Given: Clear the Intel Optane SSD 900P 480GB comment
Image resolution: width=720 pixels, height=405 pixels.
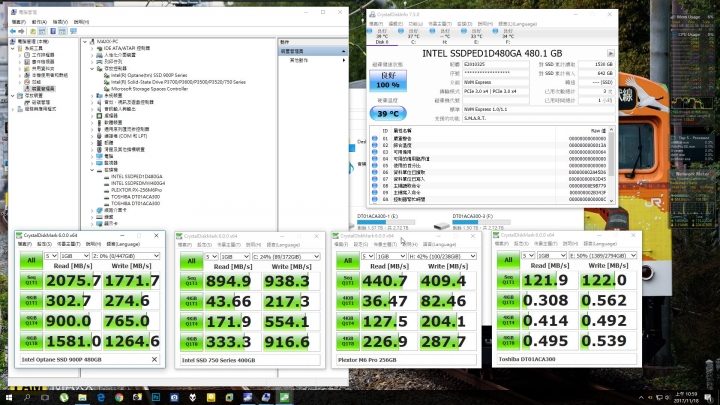Looking at the screenshot, I should (154, 360).
